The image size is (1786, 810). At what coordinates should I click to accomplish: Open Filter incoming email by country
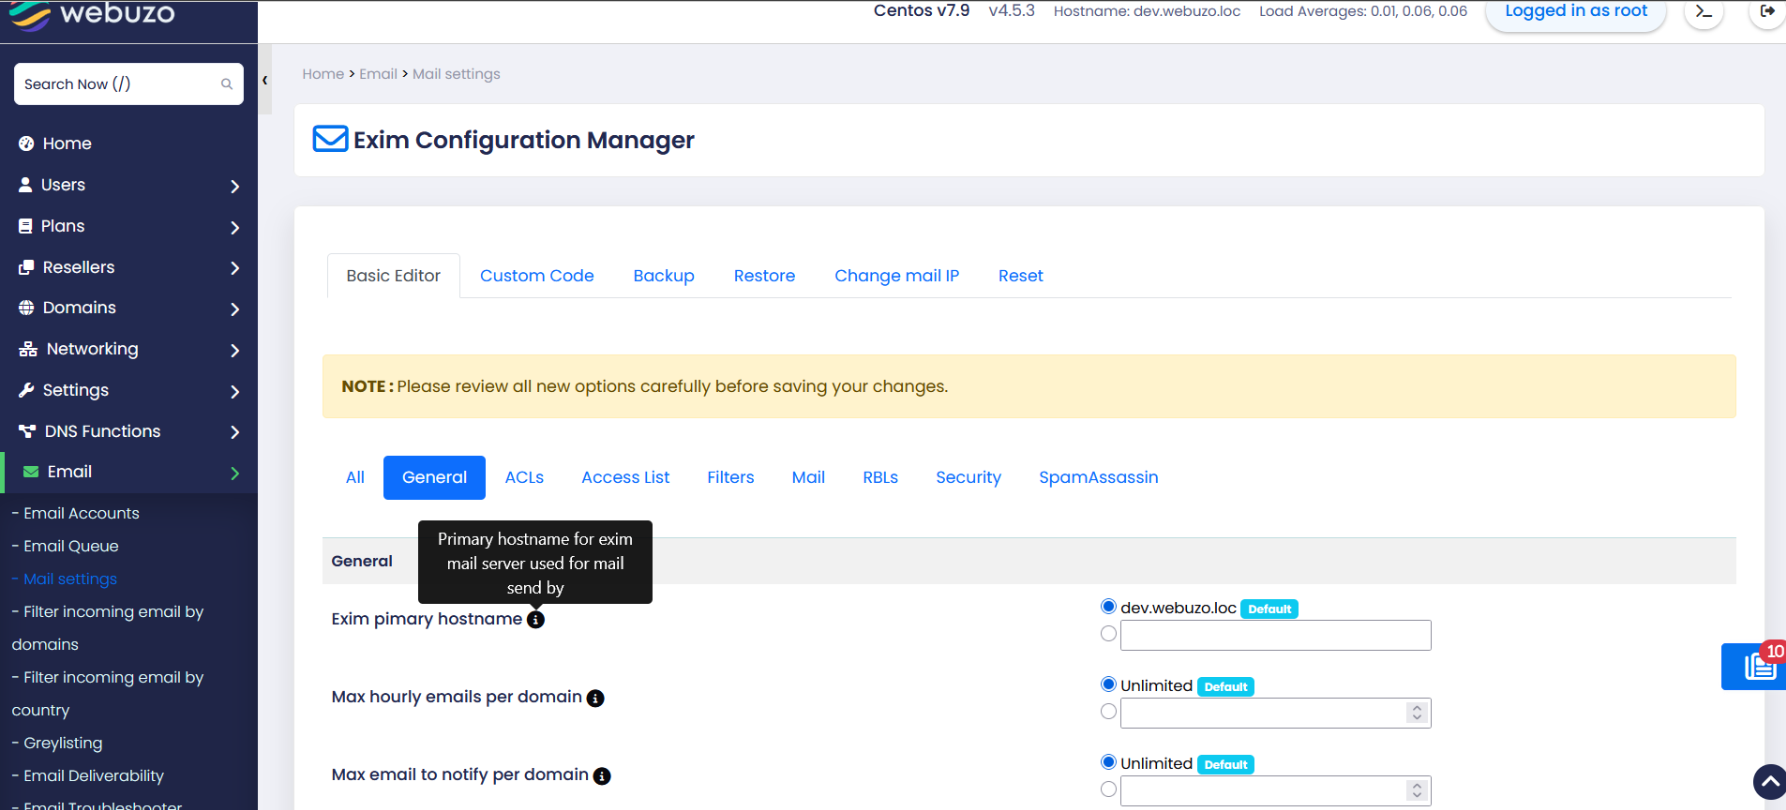[108, 694]
